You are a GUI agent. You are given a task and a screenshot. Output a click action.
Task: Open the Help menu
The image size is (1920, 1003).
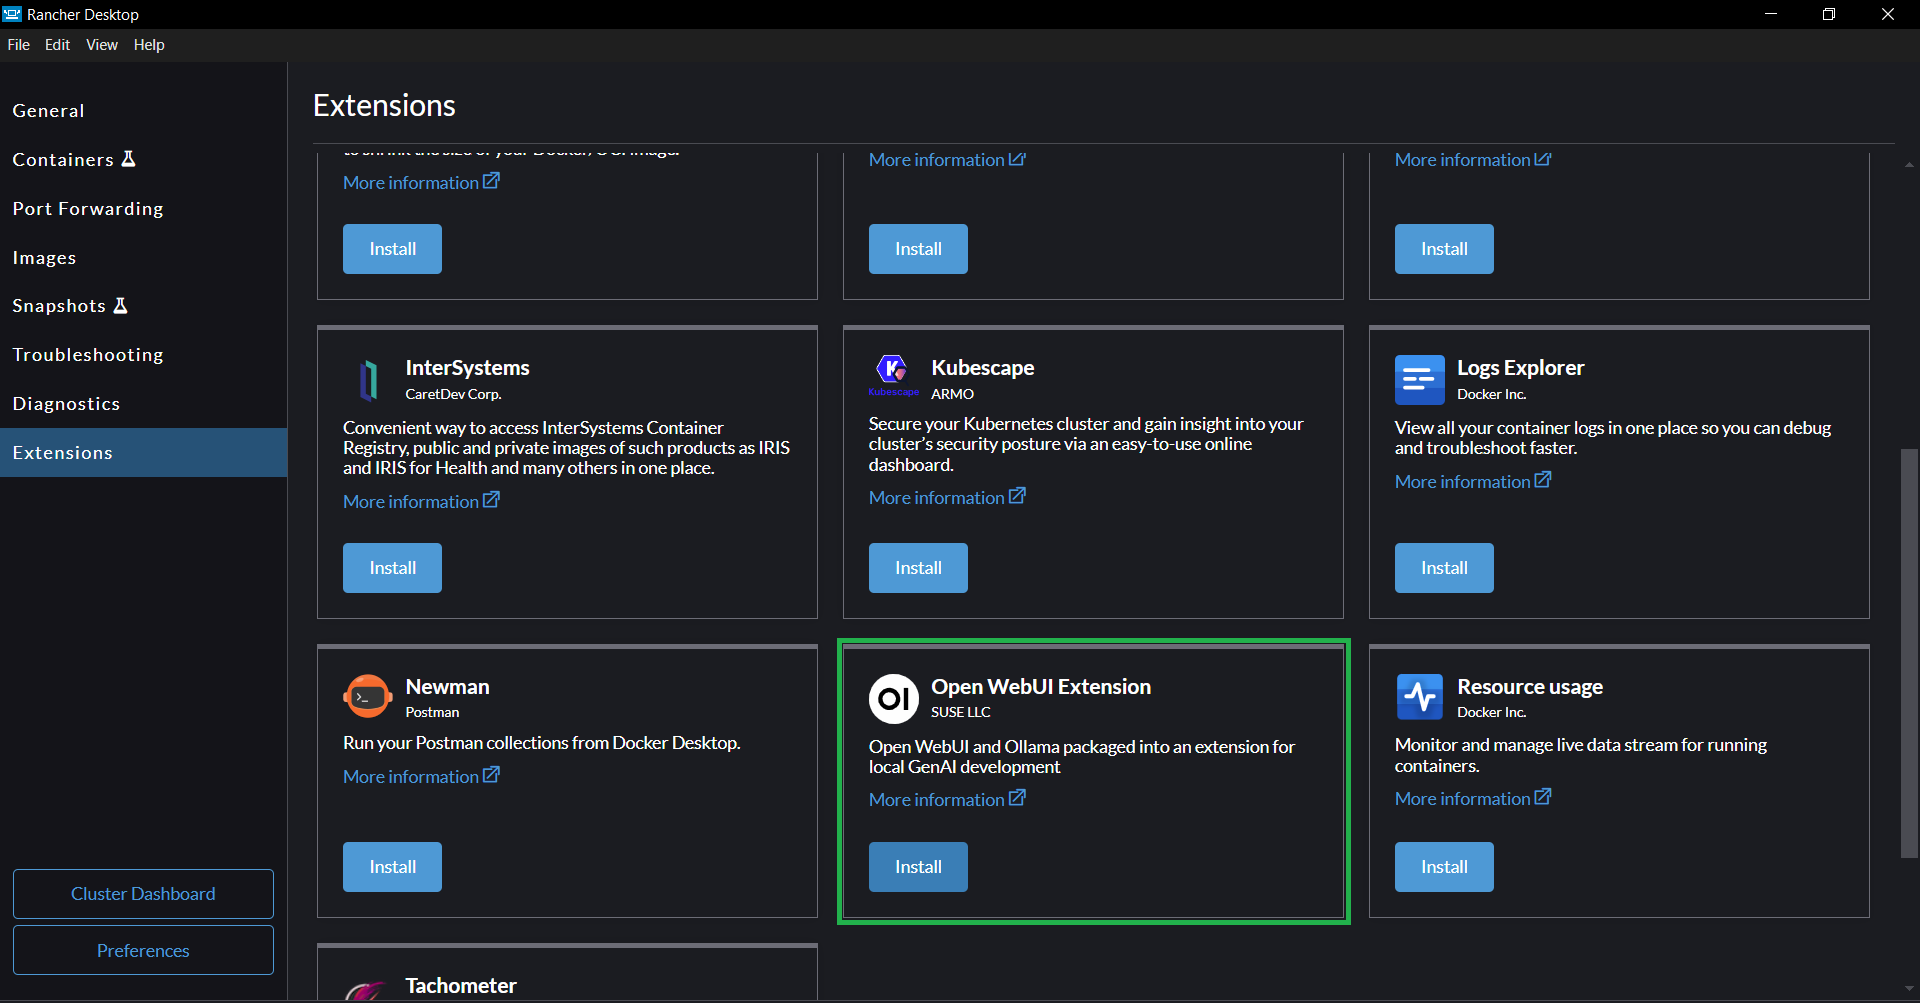pyautogui.click(x=148, y=44)
